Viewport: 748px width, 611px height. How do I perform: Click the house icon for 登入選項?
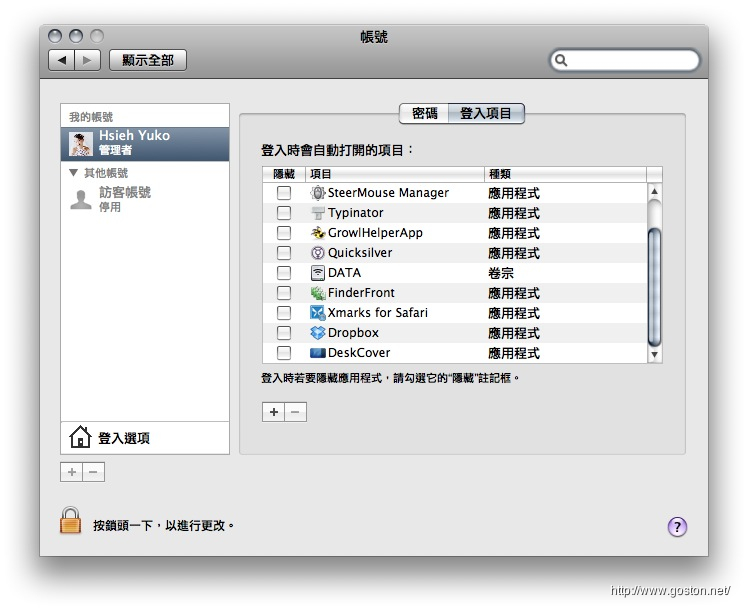(80, 438)
